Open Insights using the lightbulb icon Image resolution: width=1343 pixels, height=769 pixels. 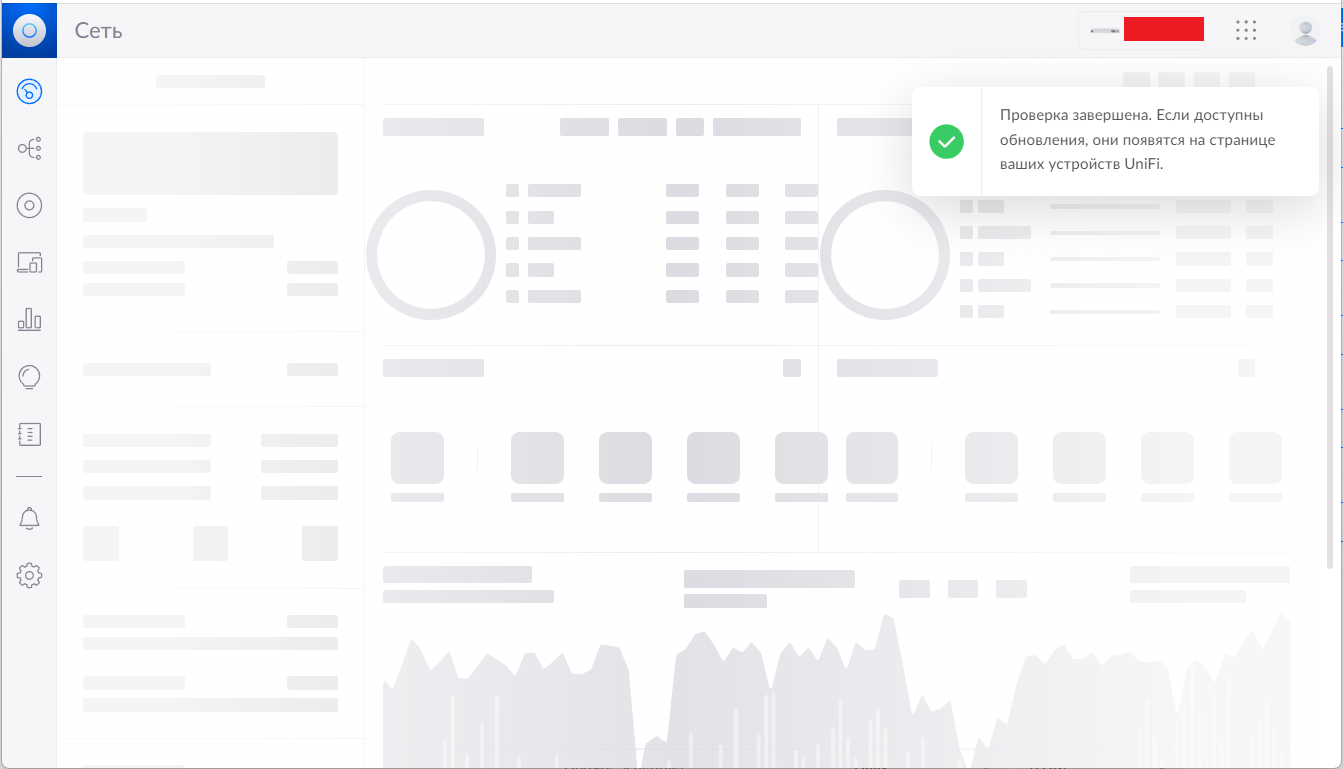tap(29, 377)
